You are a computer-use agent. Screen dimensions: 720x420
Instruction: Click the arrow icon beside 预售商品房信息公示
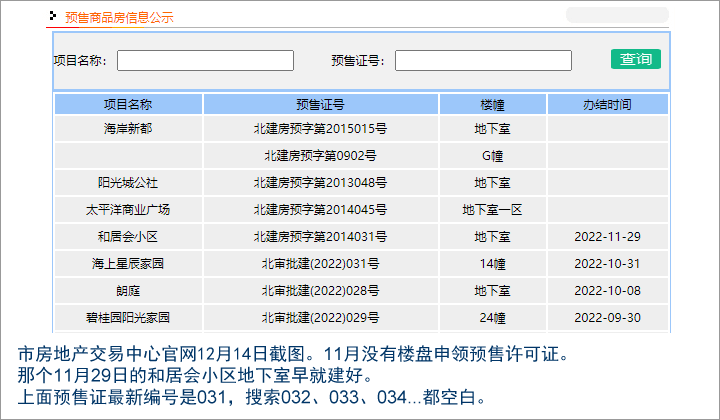tap(53, 16)
